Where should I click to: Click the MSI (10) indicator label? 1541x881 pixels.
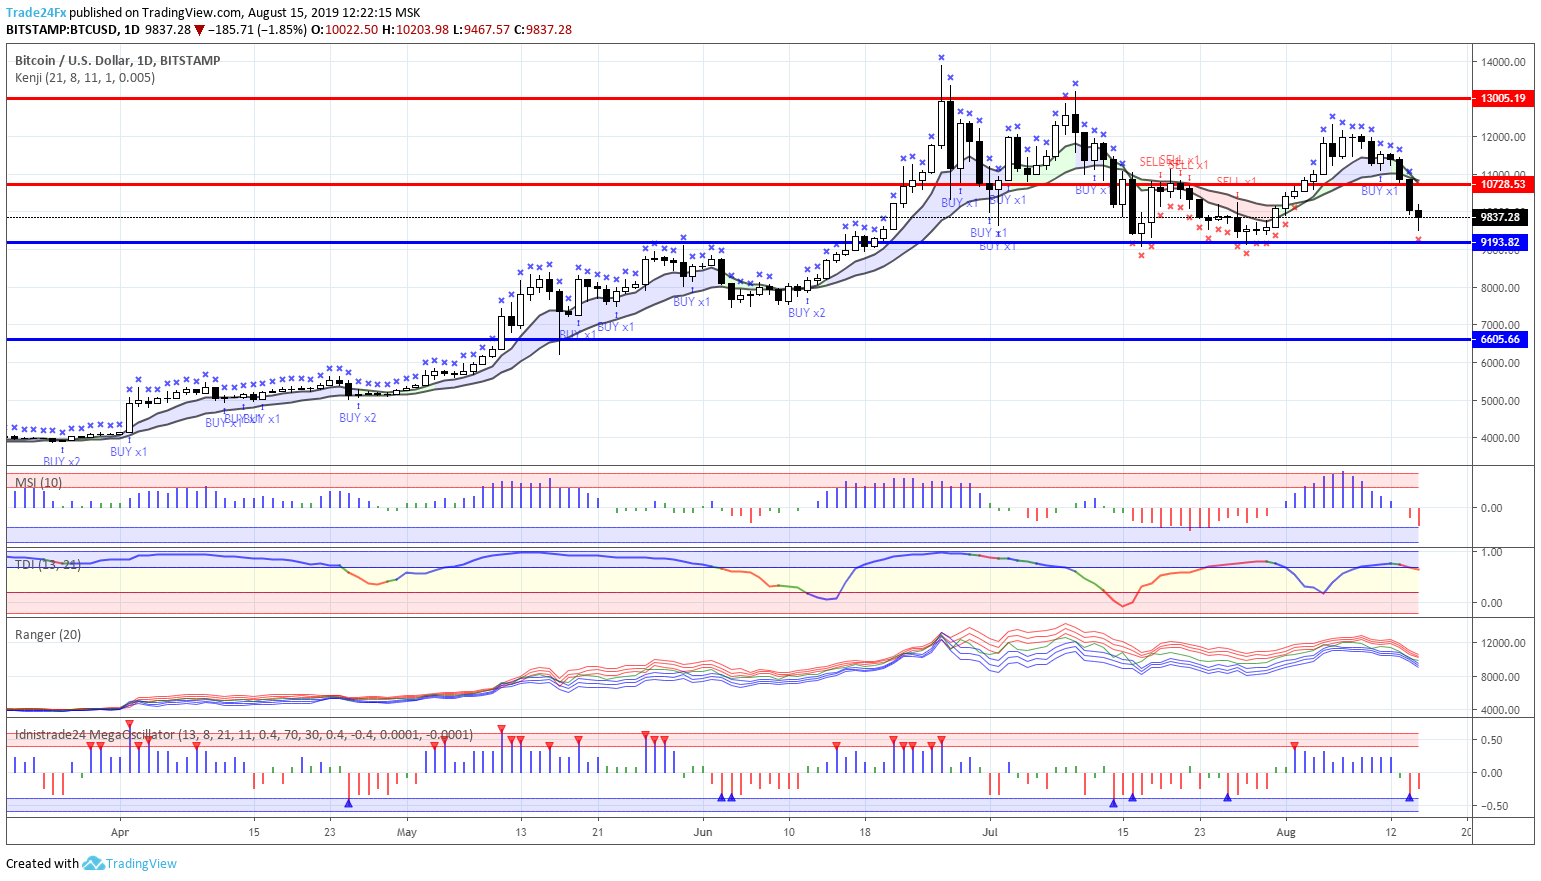pos(38,482)
